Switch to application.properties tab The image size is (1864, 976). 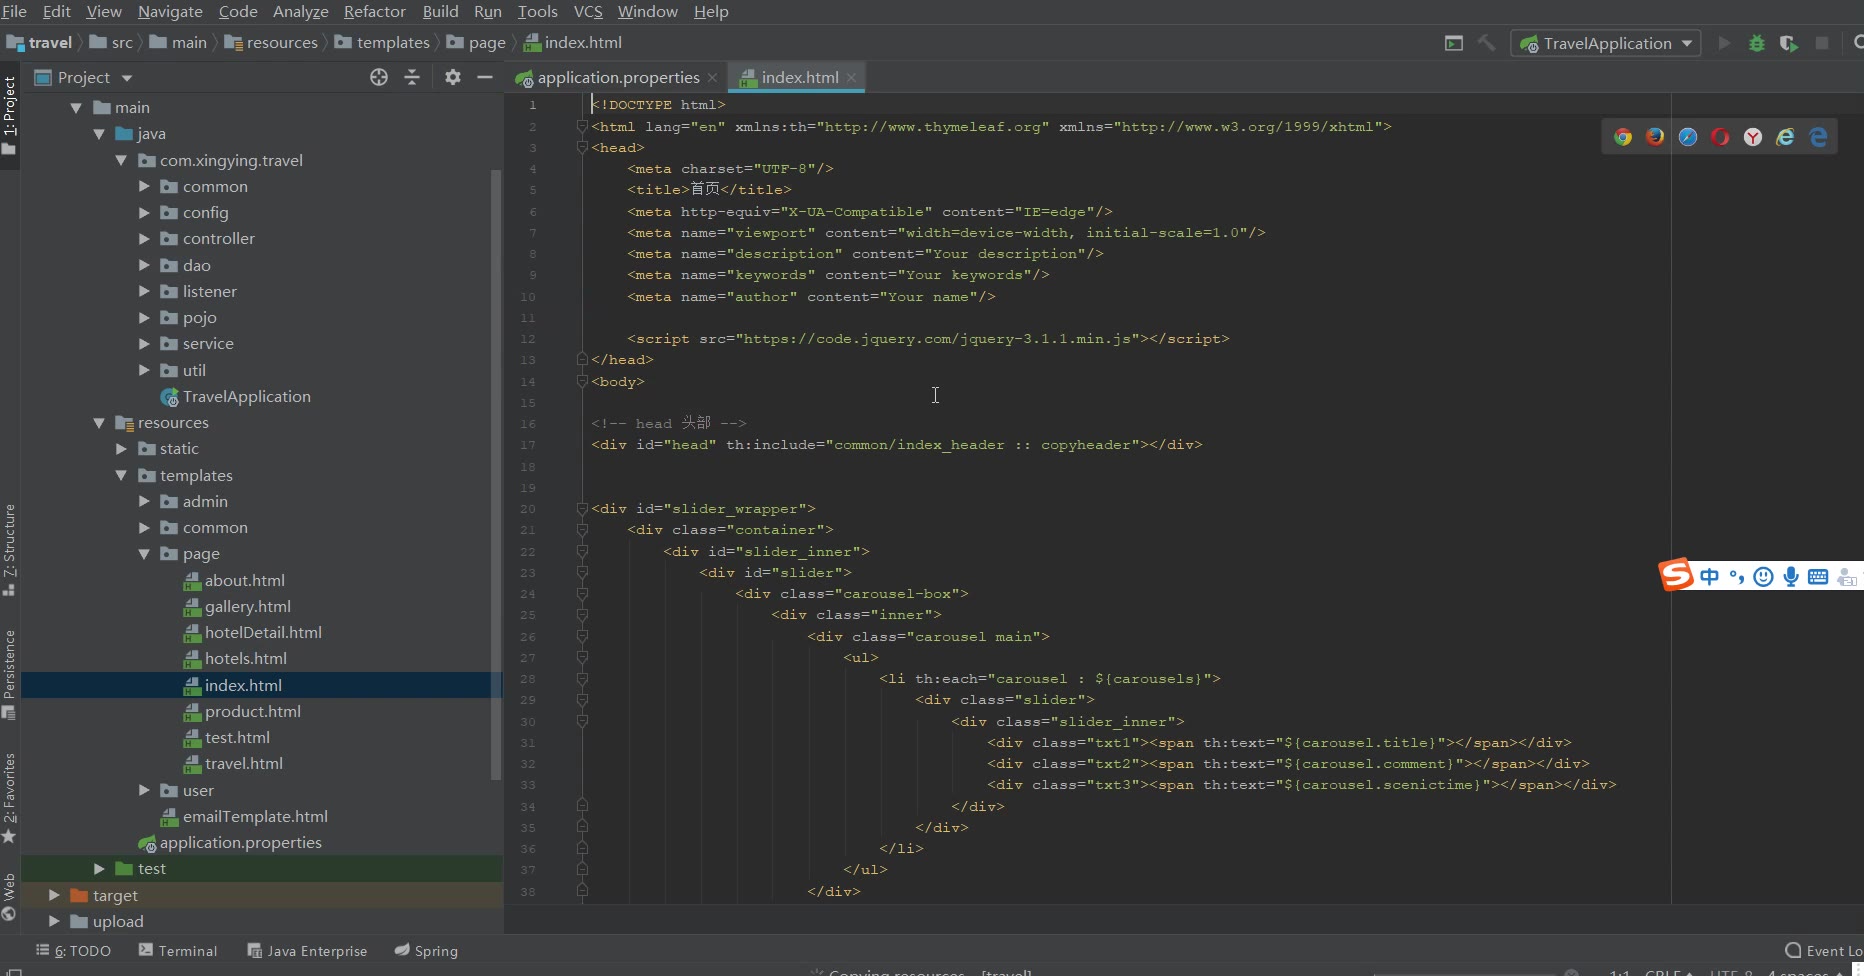coord(618,77)
